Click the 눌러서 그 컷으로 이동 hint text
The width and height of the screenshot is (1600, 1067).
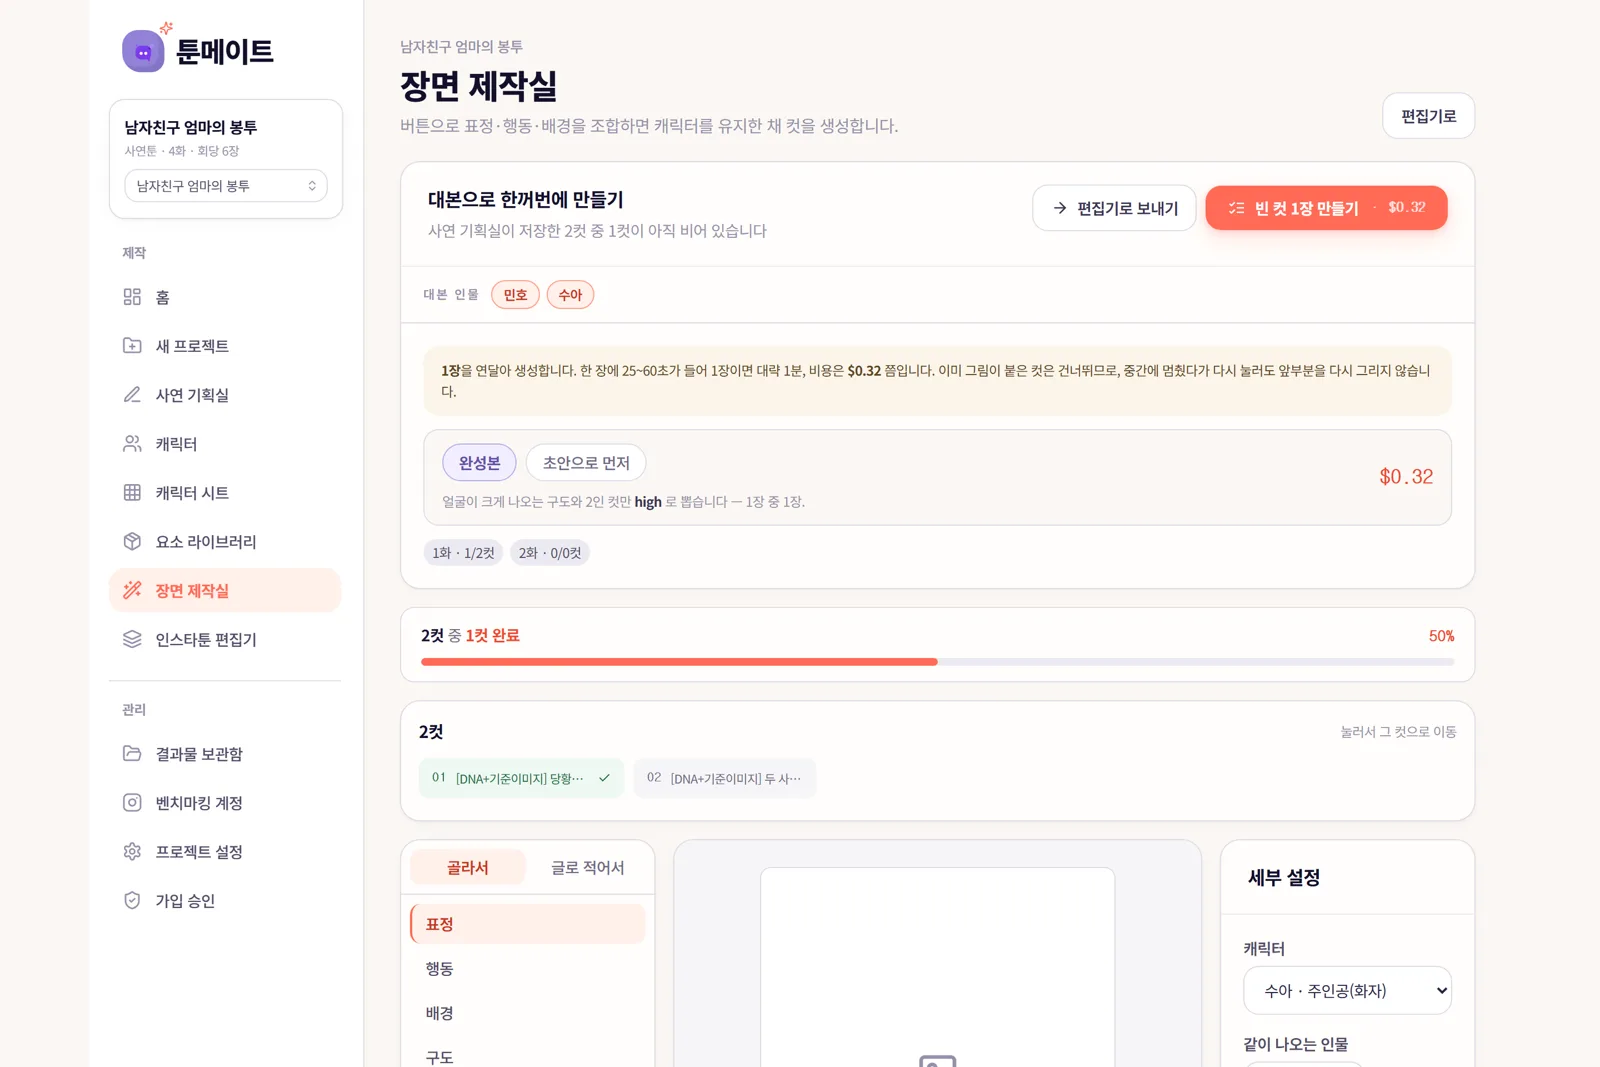(1398, 732)
